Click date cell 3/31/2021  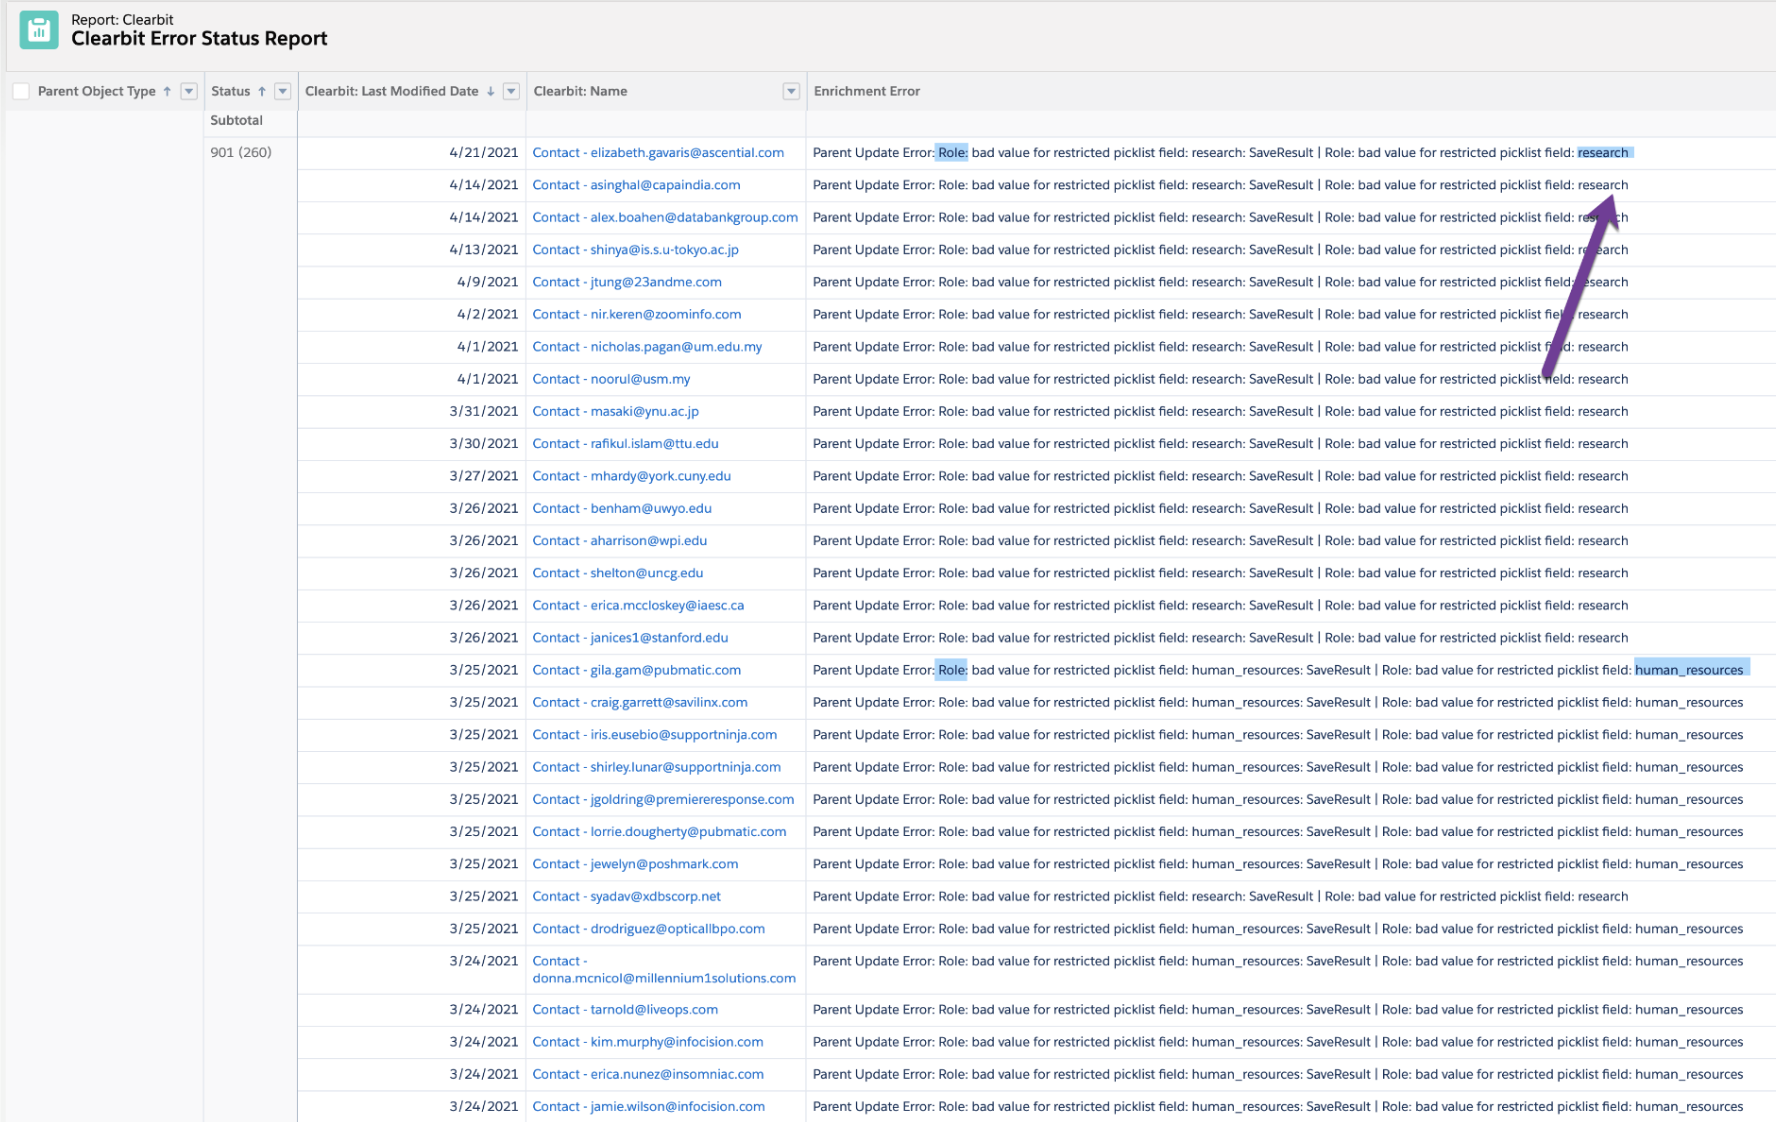(x=484, y=411)
